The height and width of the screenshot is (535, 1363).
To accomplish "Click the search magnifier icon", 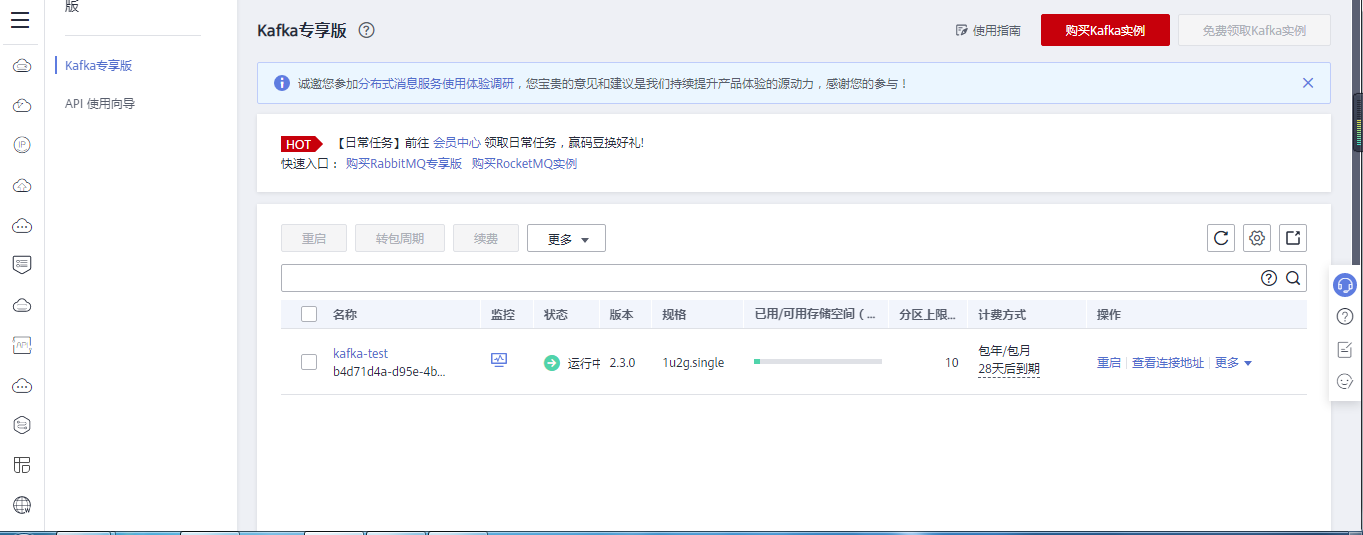I will click(x=1293, y=278).
